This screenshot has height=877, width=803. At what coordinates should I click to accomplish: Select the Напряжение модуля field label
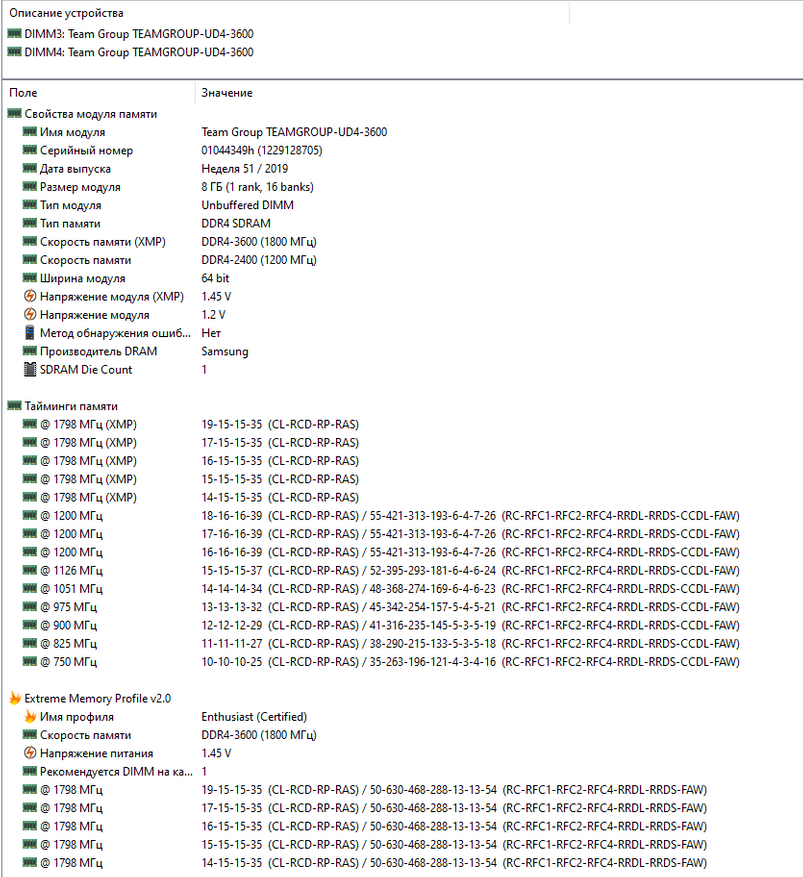coord(95,315)
